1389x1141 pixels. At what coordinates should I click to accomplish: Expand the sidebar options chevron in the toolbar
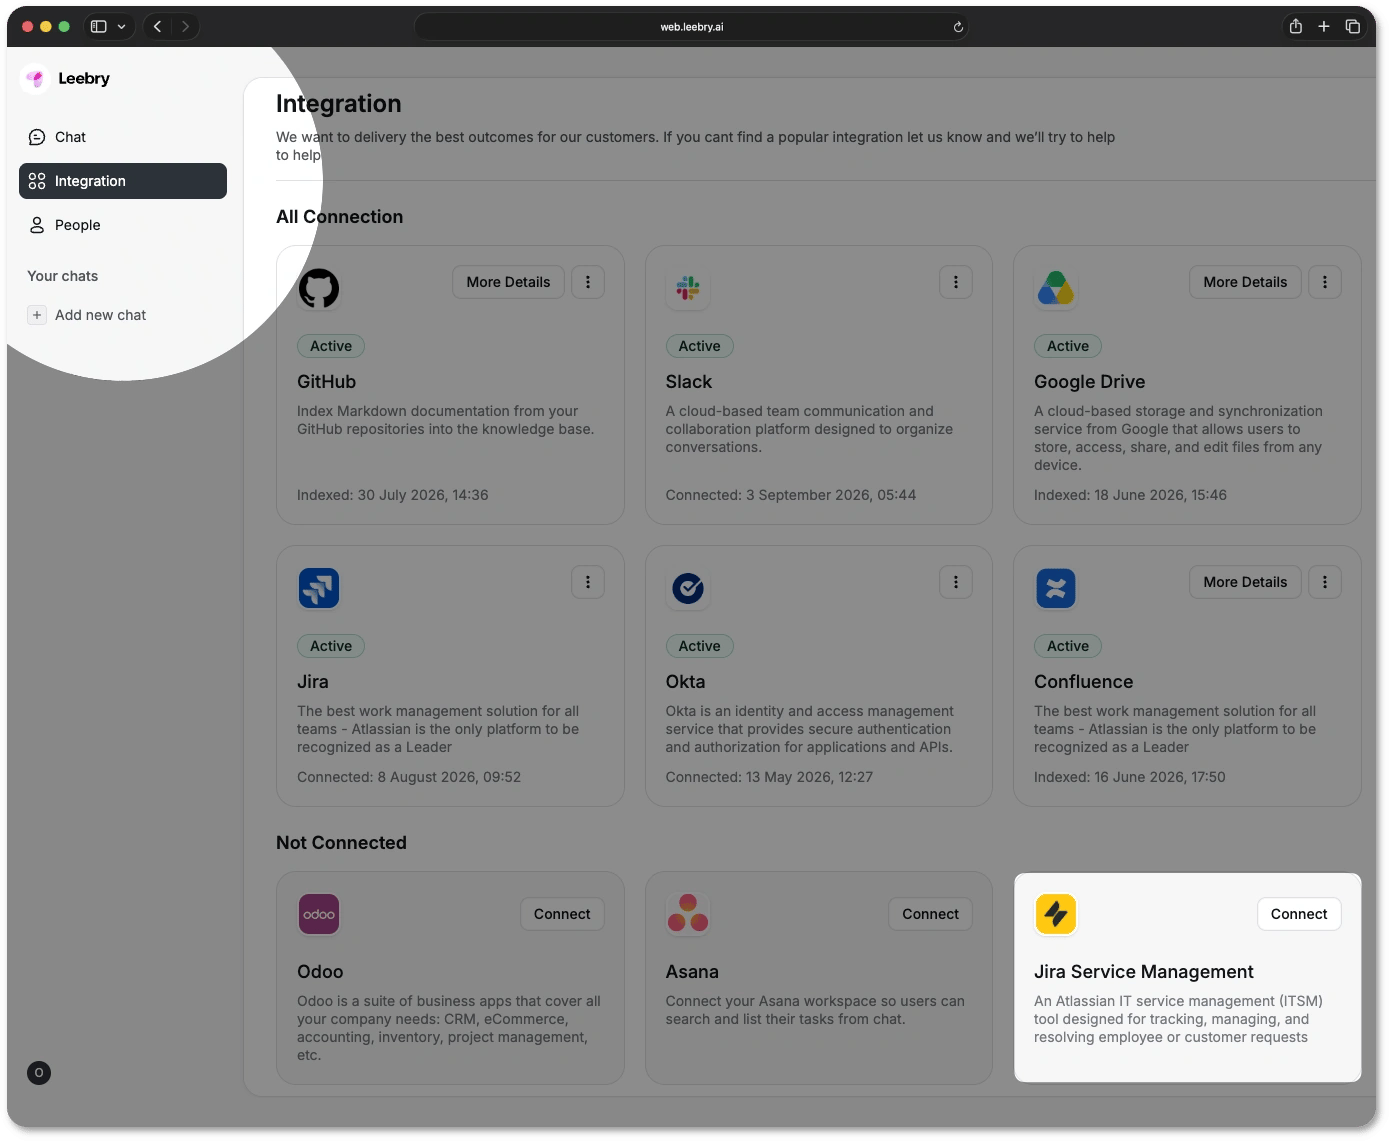tap(121, 27)
